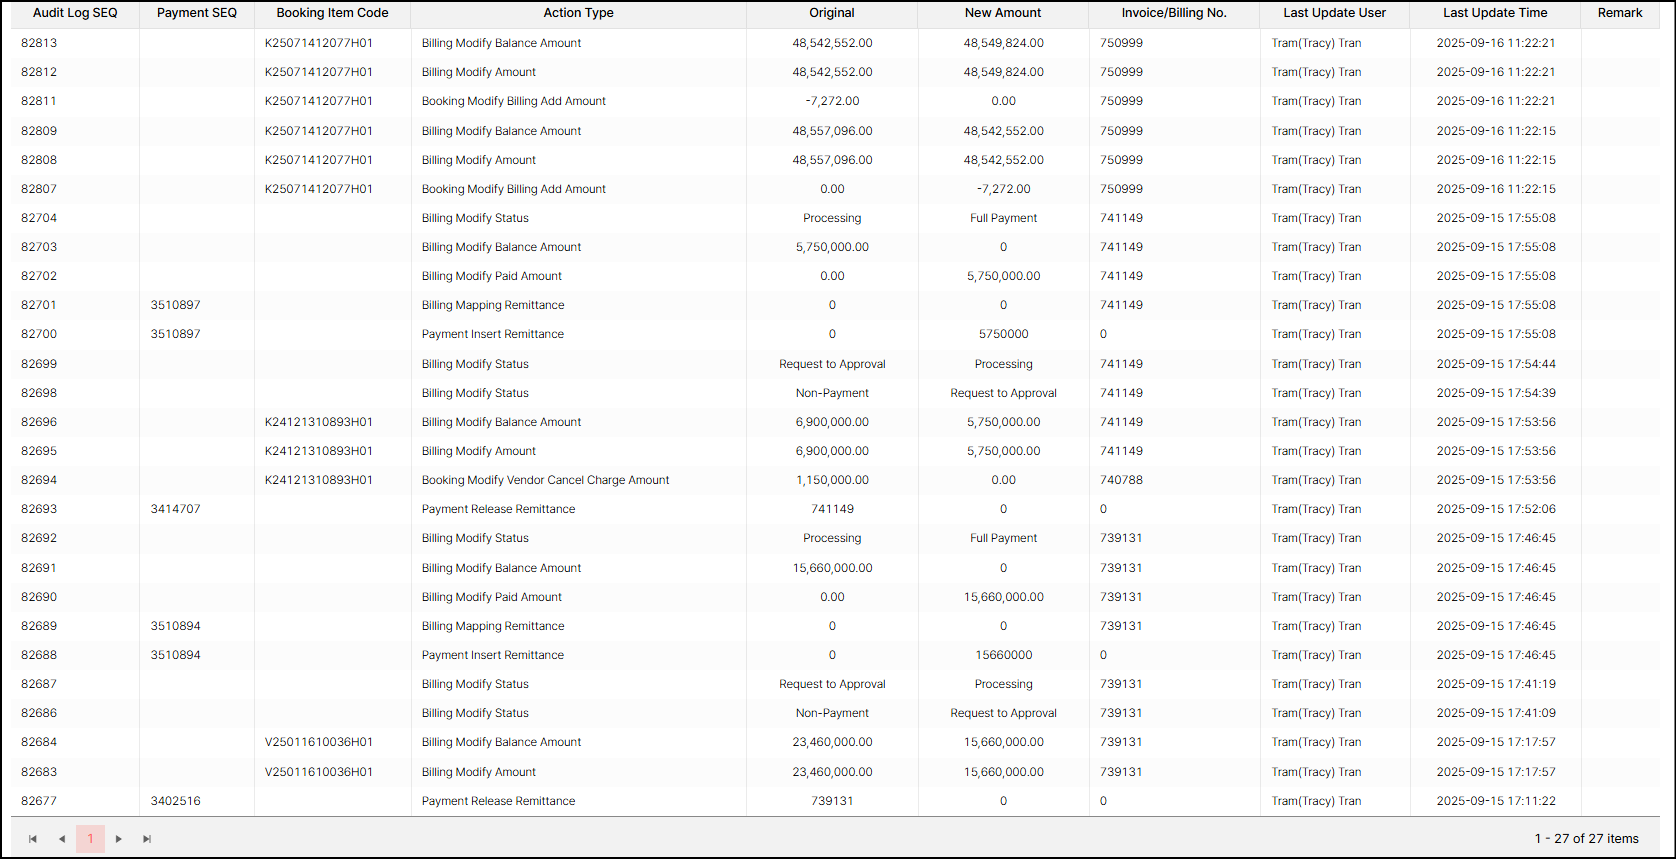The image size is (1676, 859).
Task: Sort by Payment SEQ column header
Action: [197, 13]
